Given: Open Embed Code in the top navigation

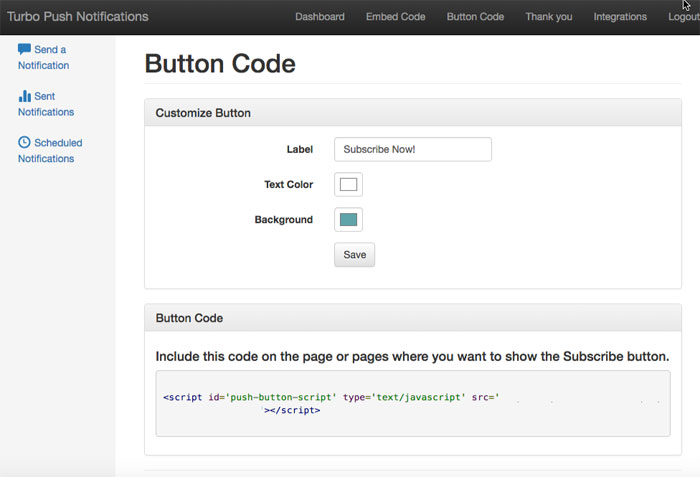Looking at the screenshot, I should point(396,17).
